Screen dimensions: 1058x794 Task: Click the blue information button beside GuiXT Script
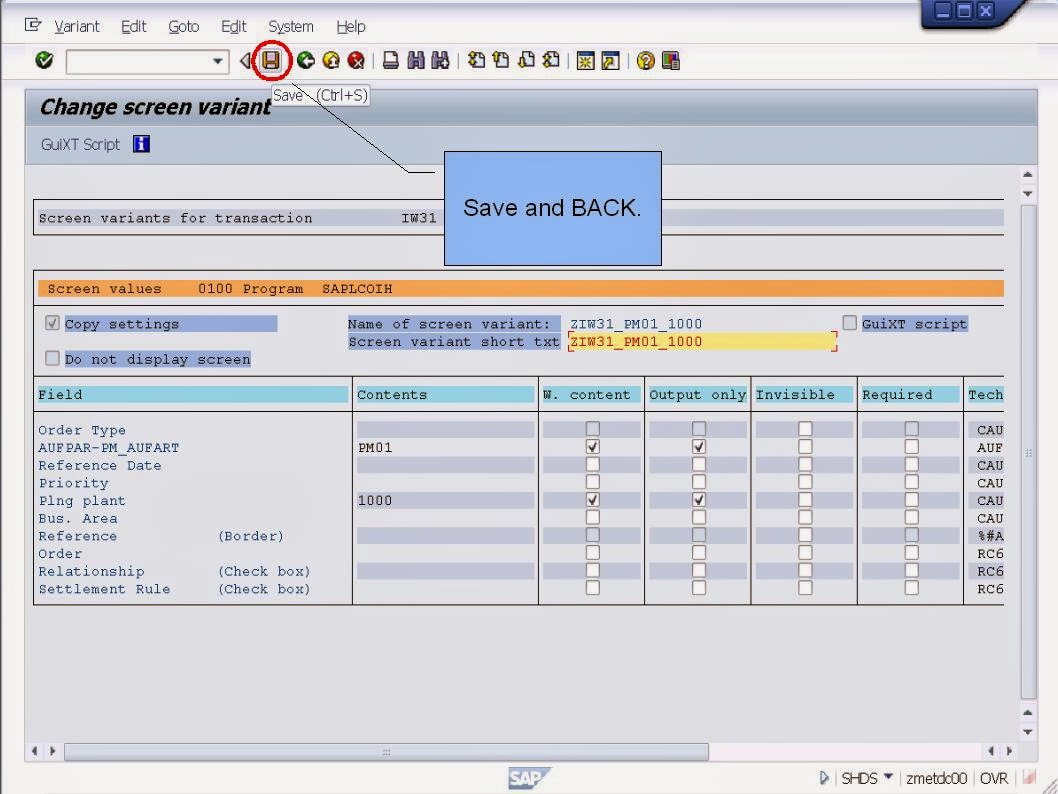[x=141, y=144]
